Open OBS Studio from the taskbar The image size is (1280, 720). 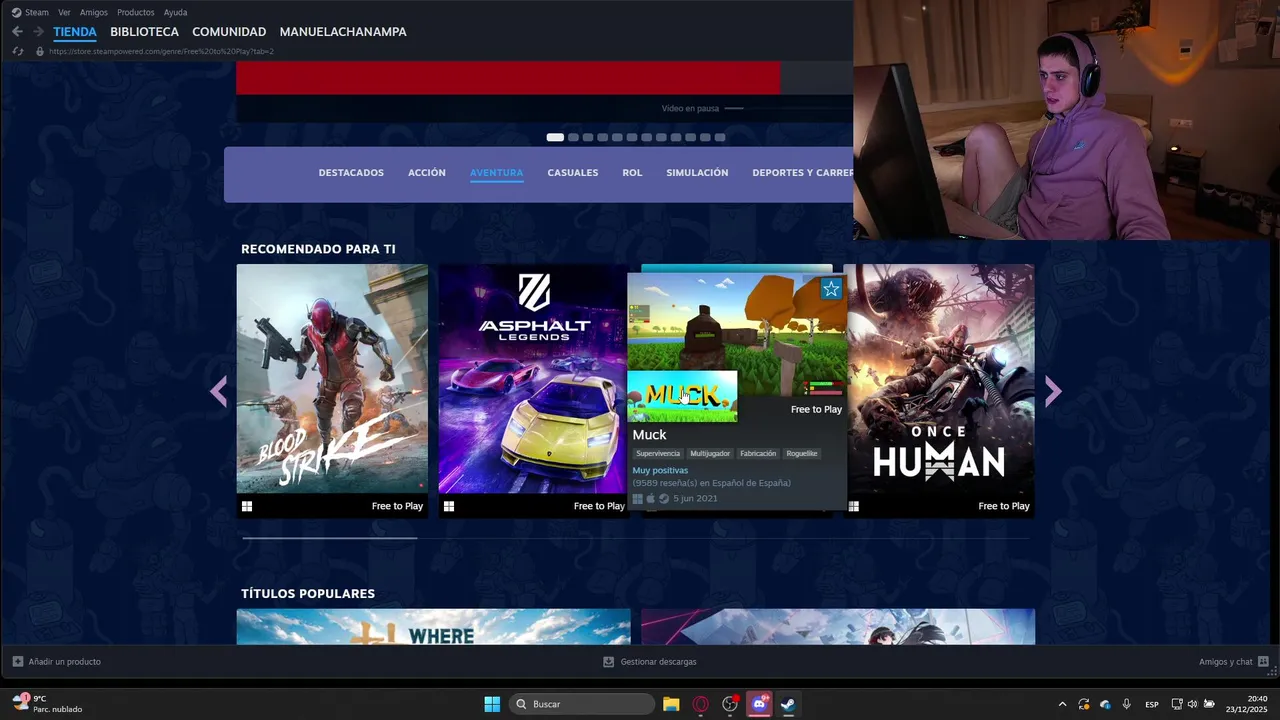click(x=730, y=704)
